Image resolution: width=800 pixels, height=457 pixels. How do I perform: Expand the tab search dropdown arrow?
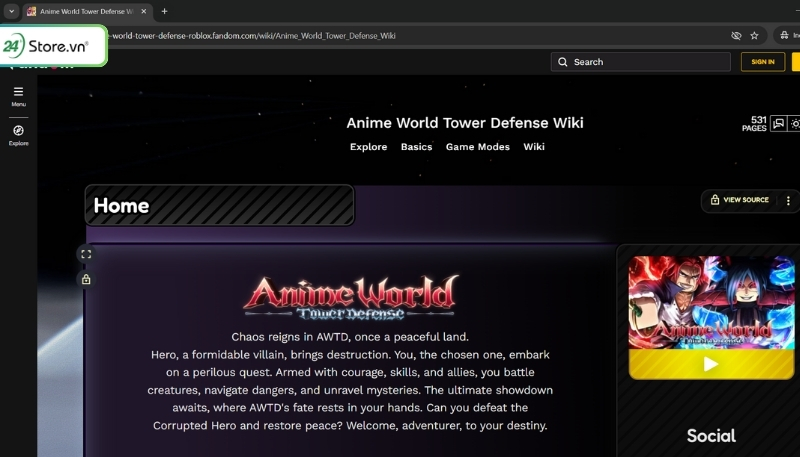[11, 11]
